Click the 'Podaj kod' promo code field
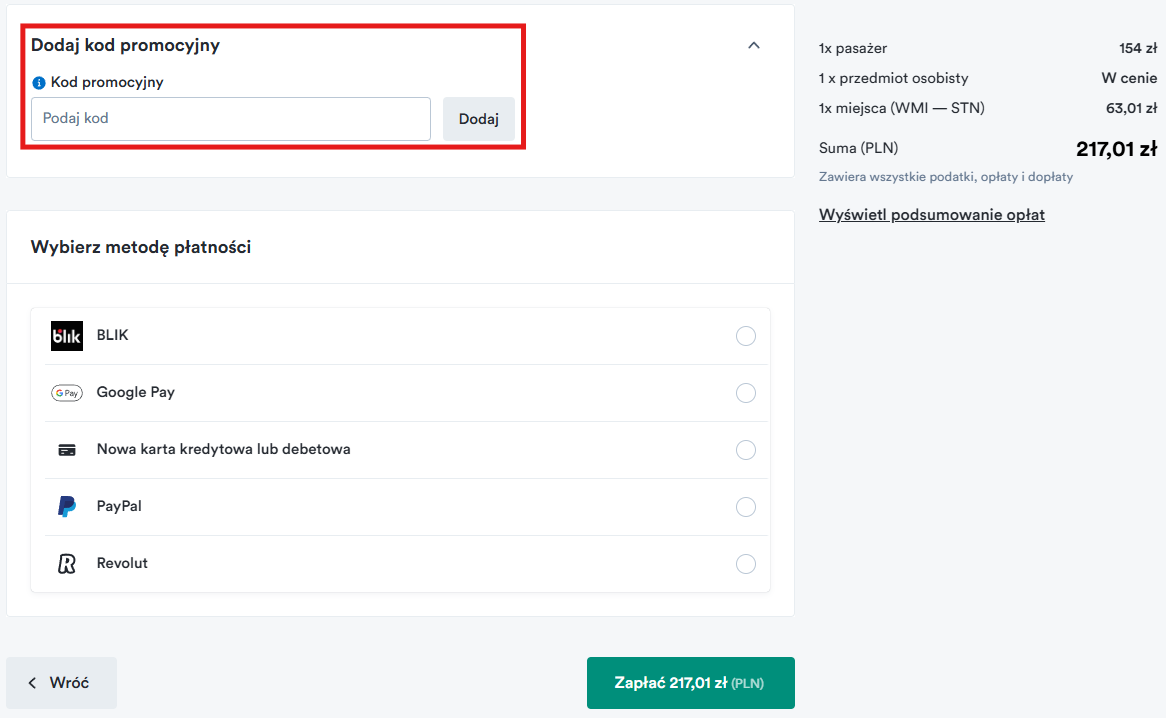 pos(231,119)
